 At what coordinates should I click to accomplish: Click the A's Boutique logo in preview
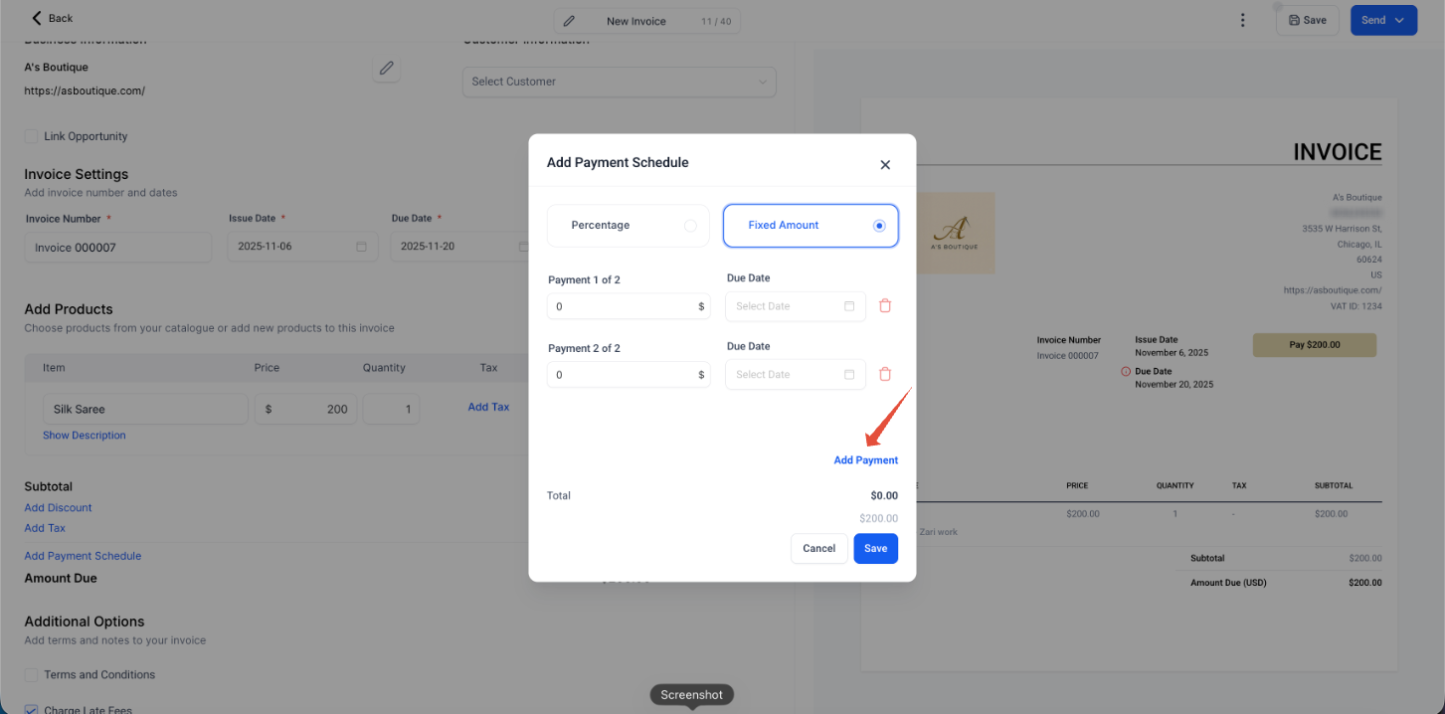point(954,232)
